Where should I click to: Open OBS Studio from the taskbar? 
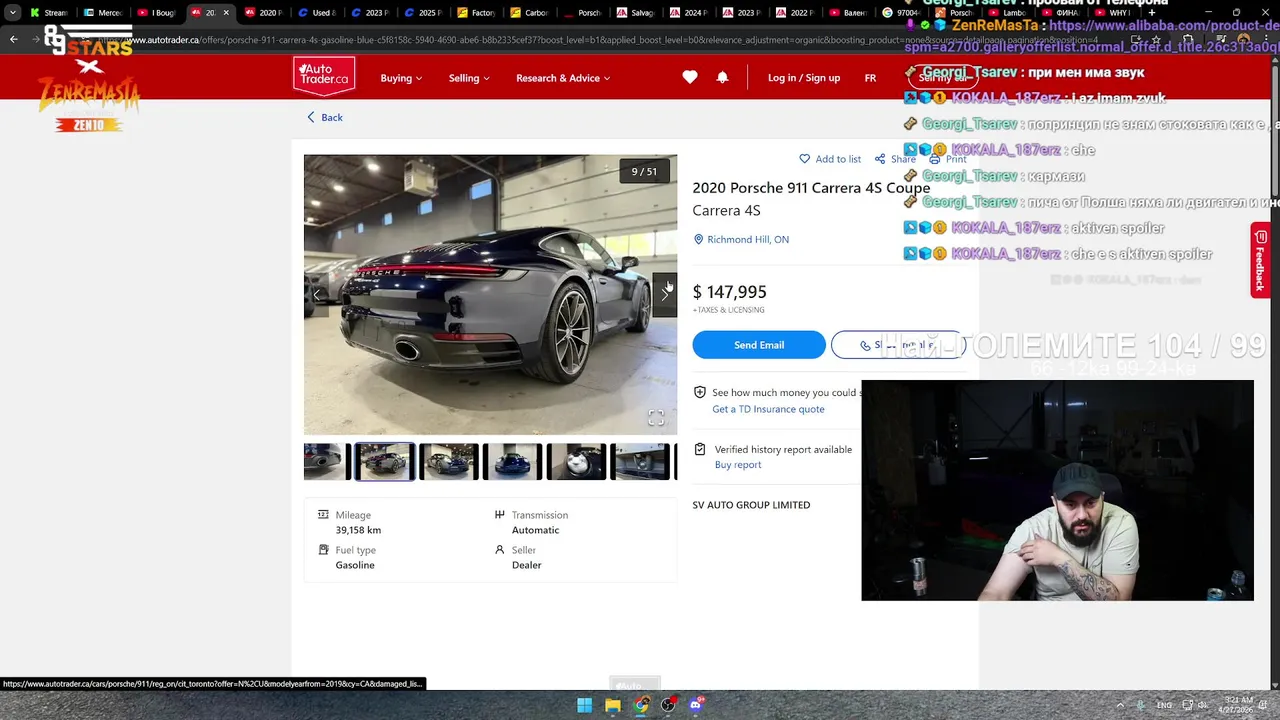668,705
